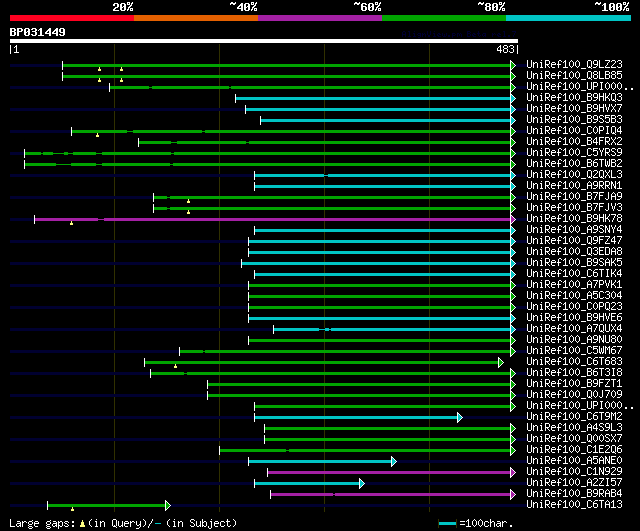Open the UniRef100_A5ANE0 entry
The height and width of the screenshot is (531, 640).
574,461
